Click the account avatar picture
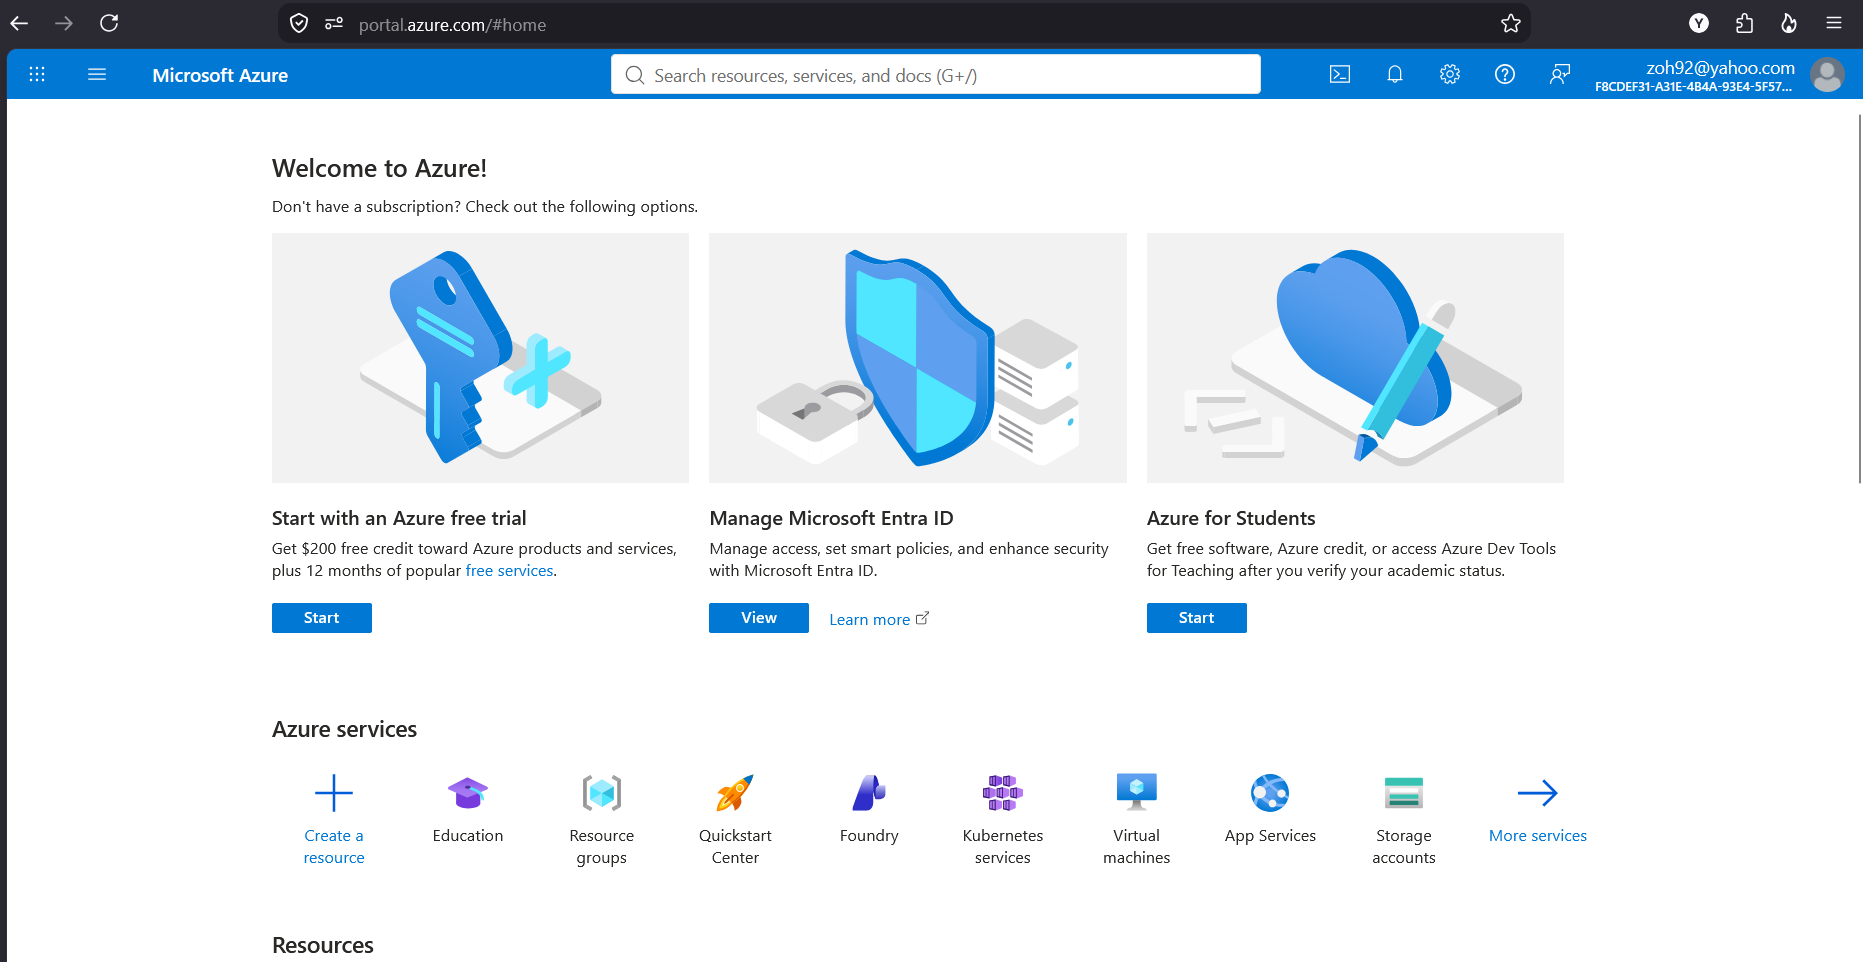 pyautogui.click(x=1828, y=75)
